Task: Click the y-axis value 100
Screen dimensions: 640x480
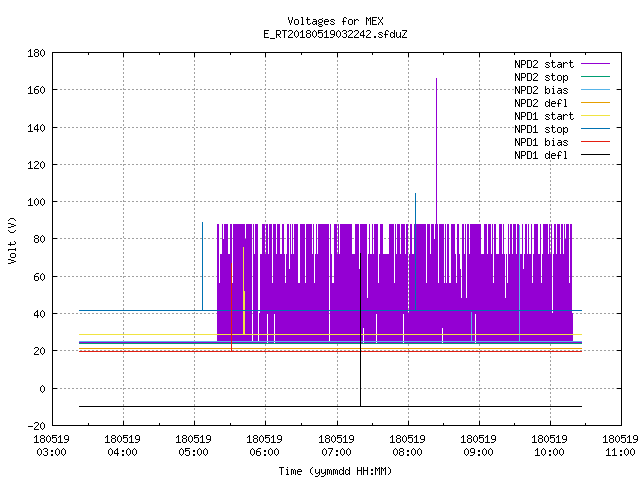Action: (x=36, y=202)
